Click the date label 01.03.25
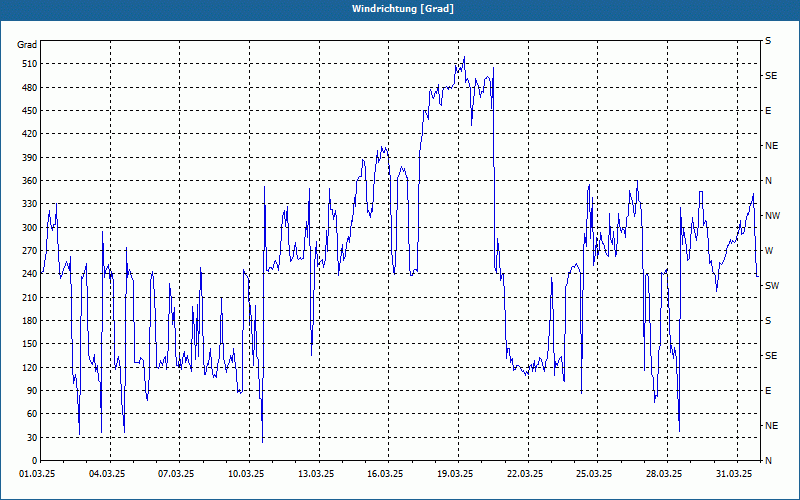 (37, 474)
